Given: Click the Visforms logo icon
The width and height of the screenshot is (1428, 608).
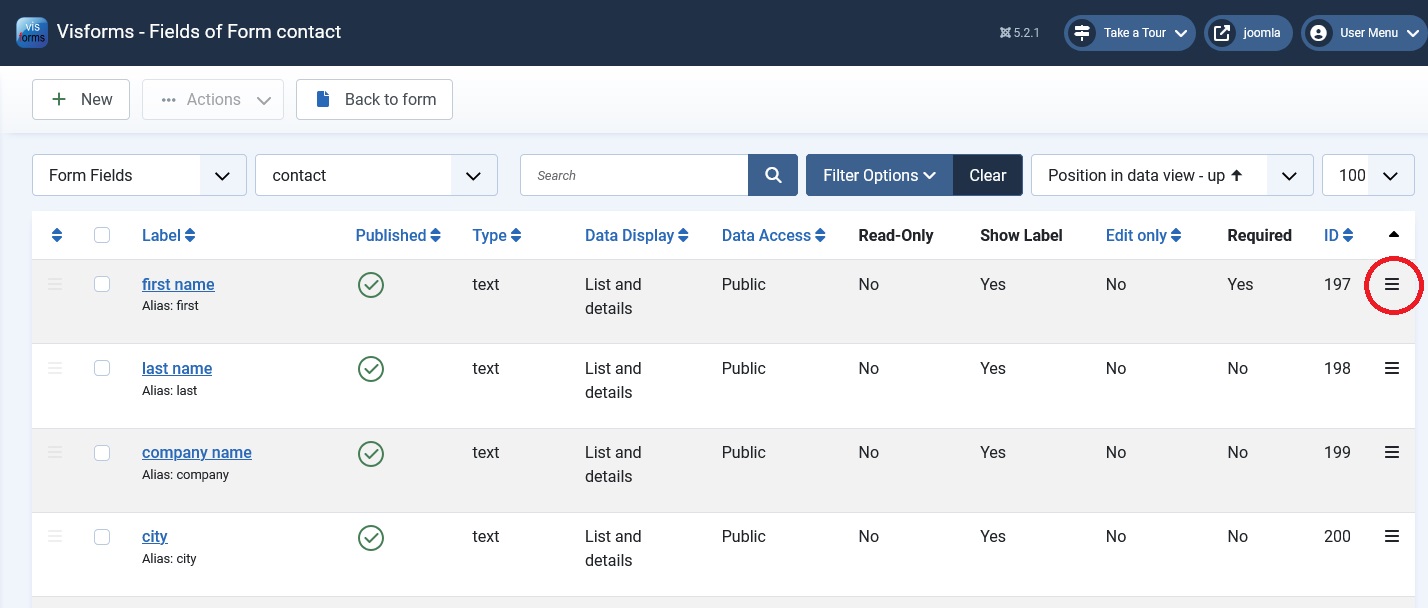Looking at the screenshot, I should click(x=32, y=32).
